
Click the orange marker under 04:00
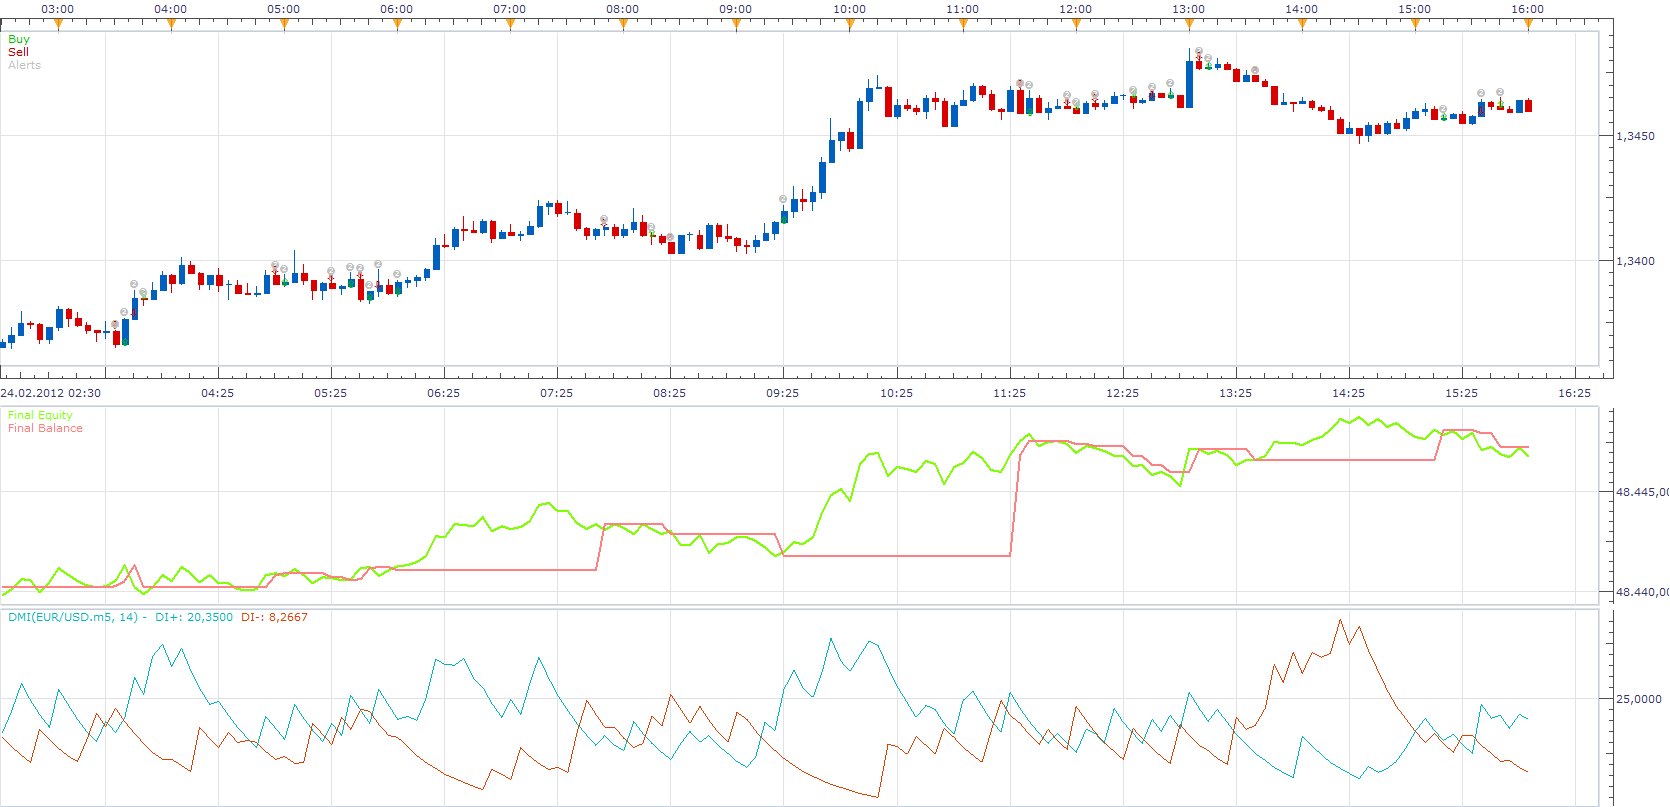pos(171,25)
